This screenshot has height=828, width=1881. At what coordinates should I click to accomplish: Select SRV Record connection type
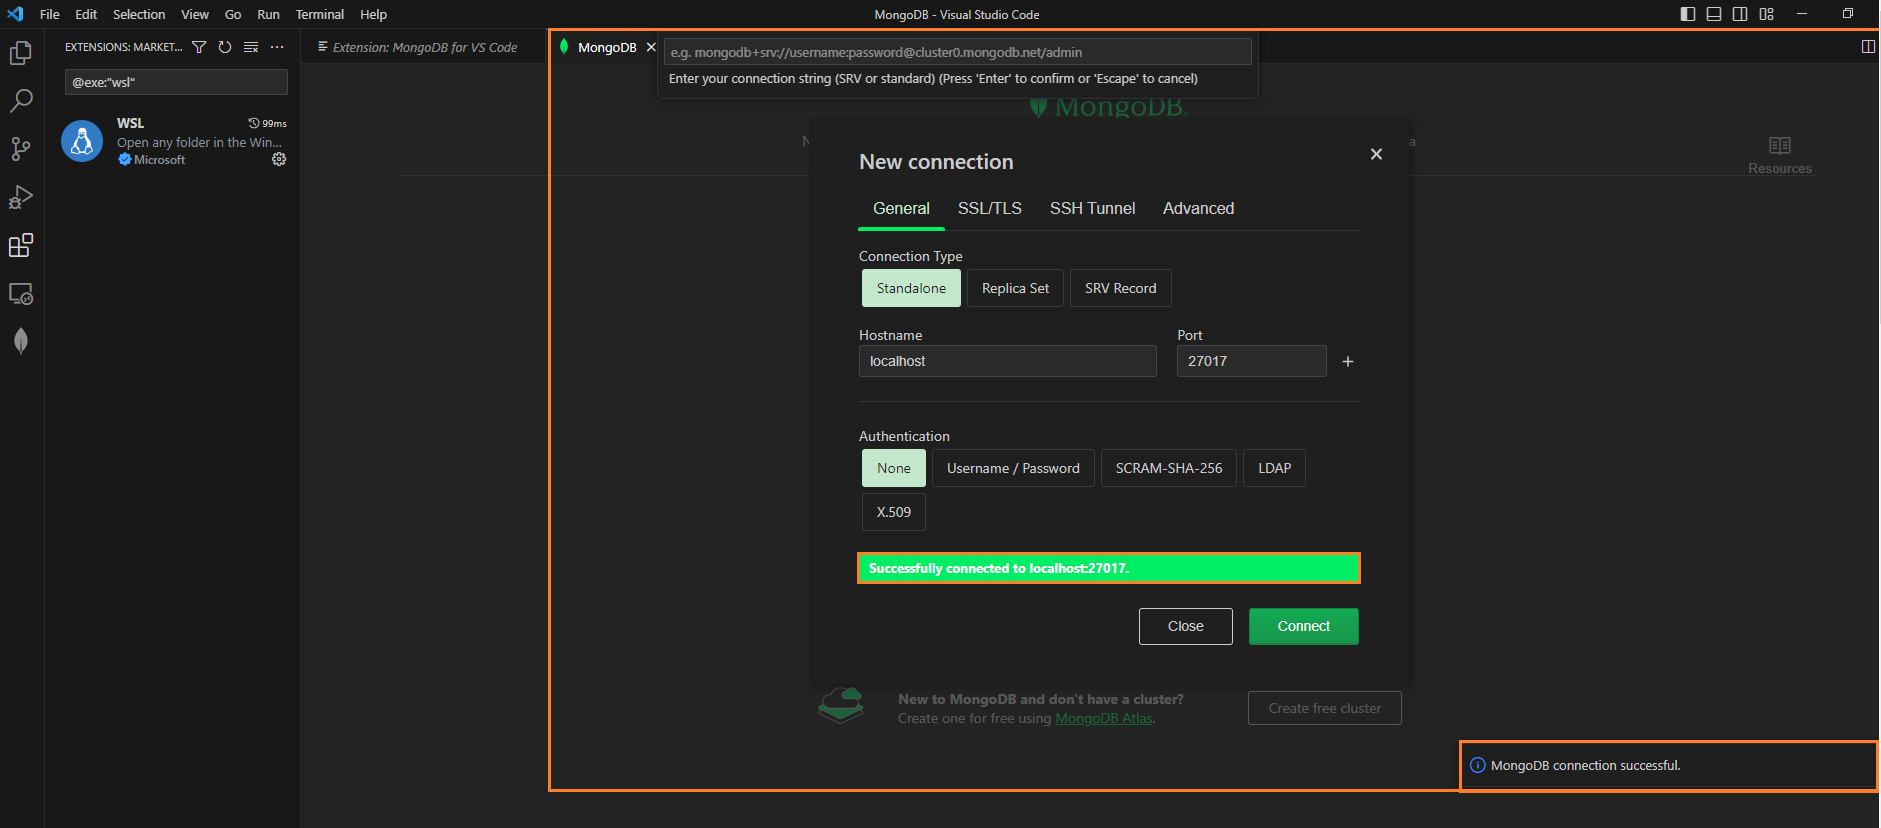point(1120,288)
